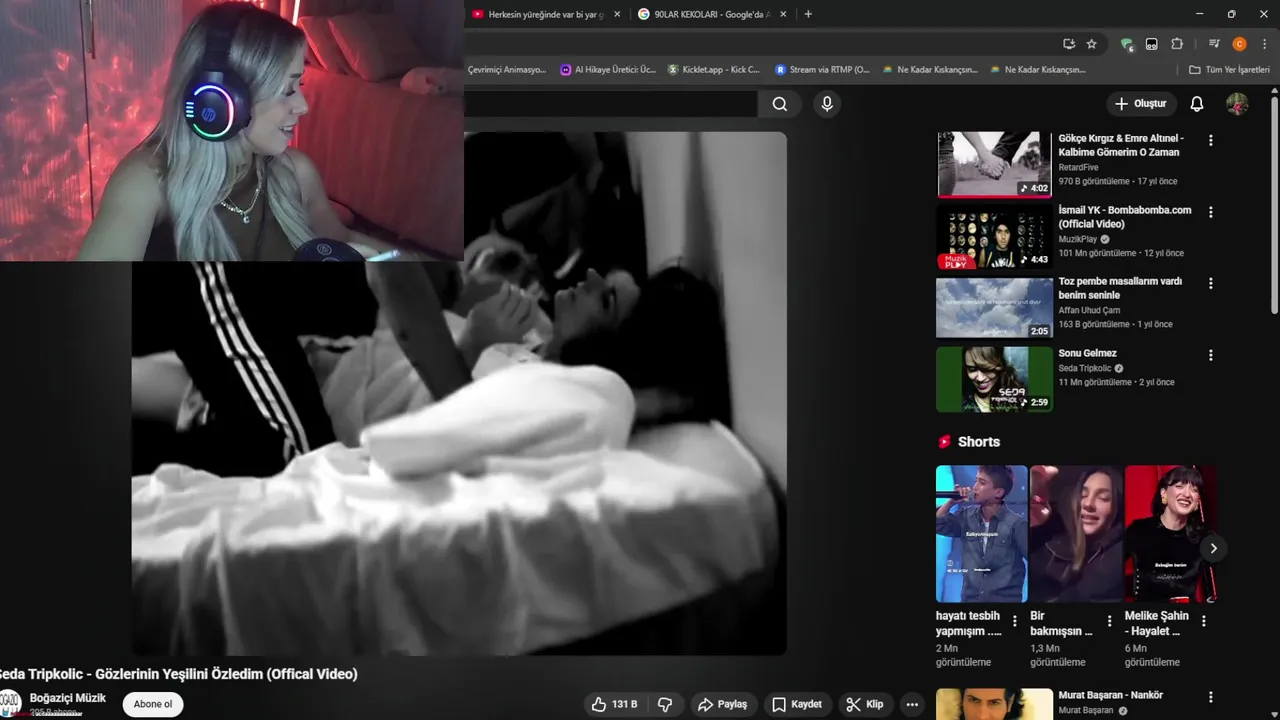Open the Chrome extensions puzzle icon
The image size is (1280, 720).
pos(1177,44)
